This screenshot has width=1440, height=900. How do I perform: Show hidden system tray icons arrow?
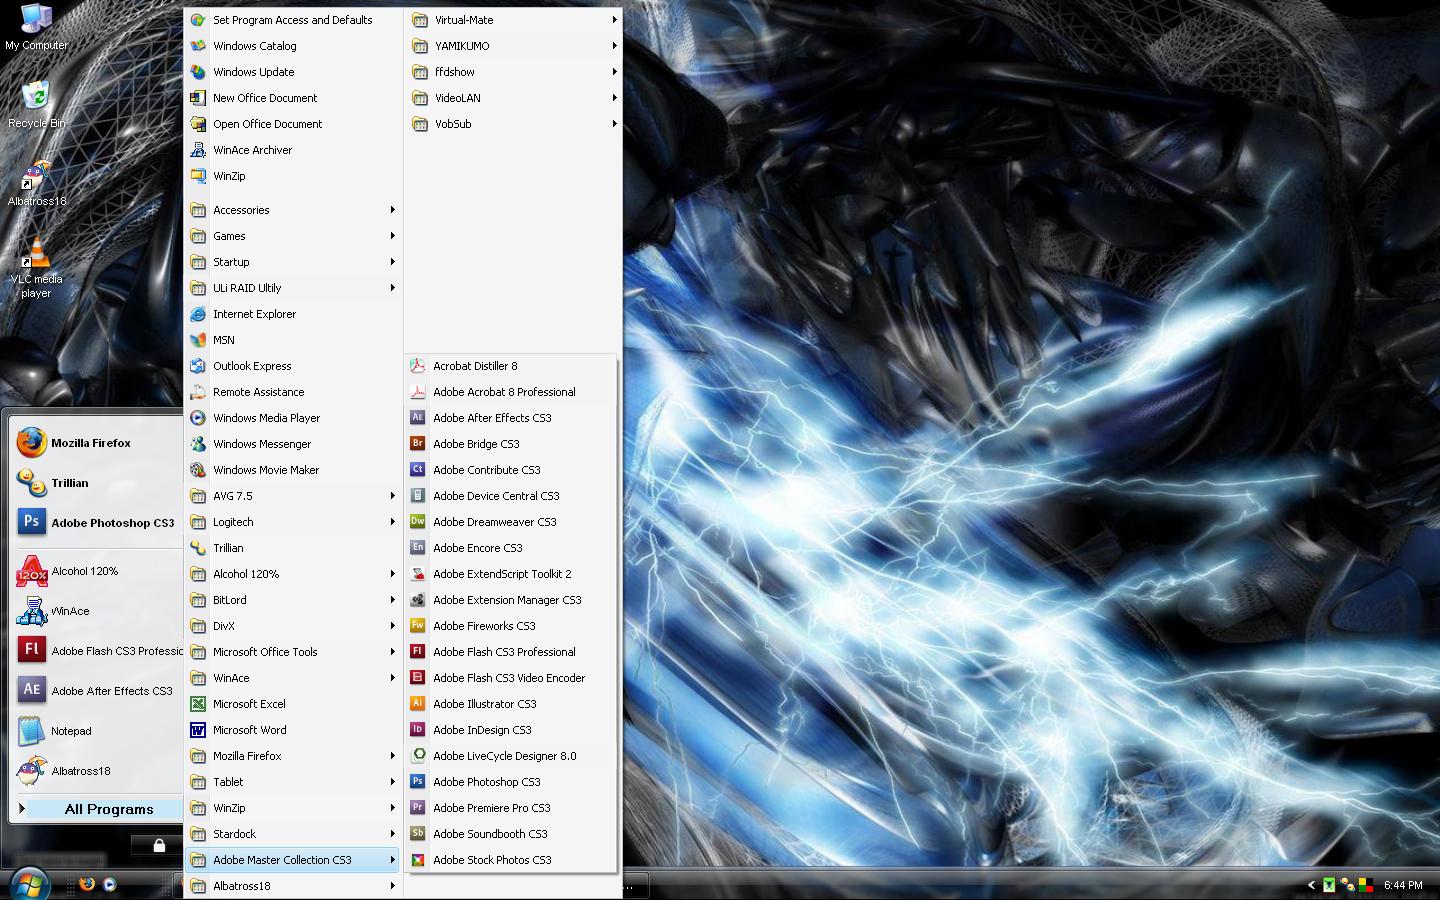coord(1311,885)
